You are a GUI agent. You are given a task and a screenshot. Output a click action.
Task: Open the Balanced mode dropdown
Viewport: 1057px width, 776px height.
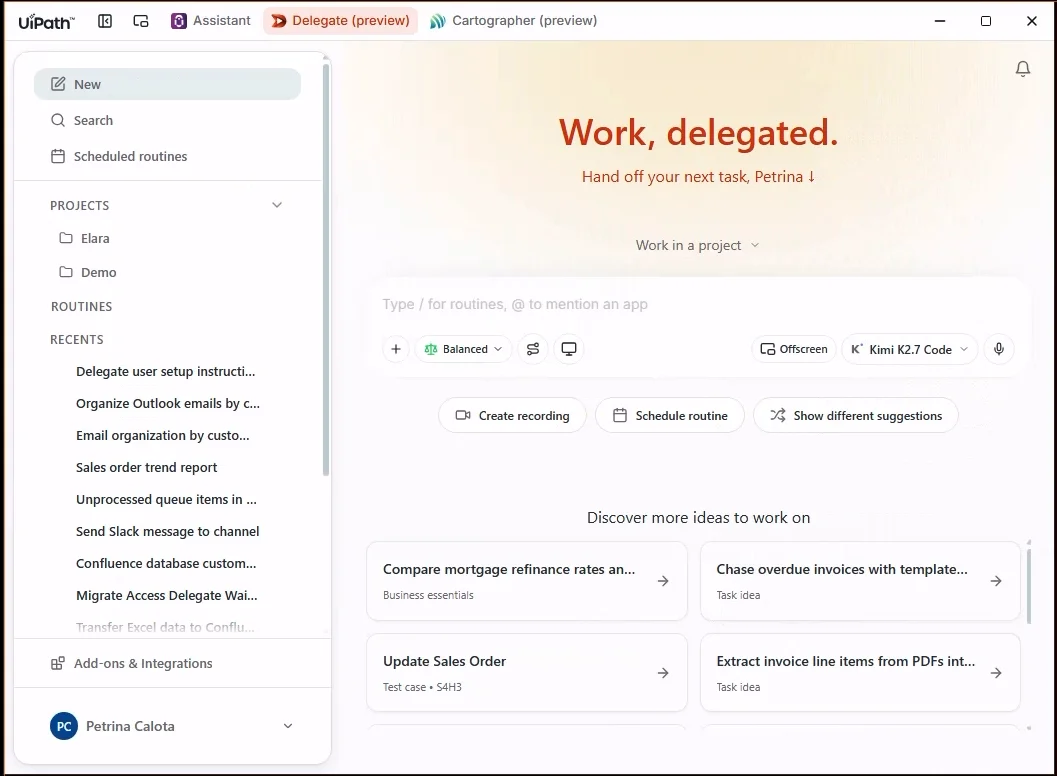pos(463,349)
